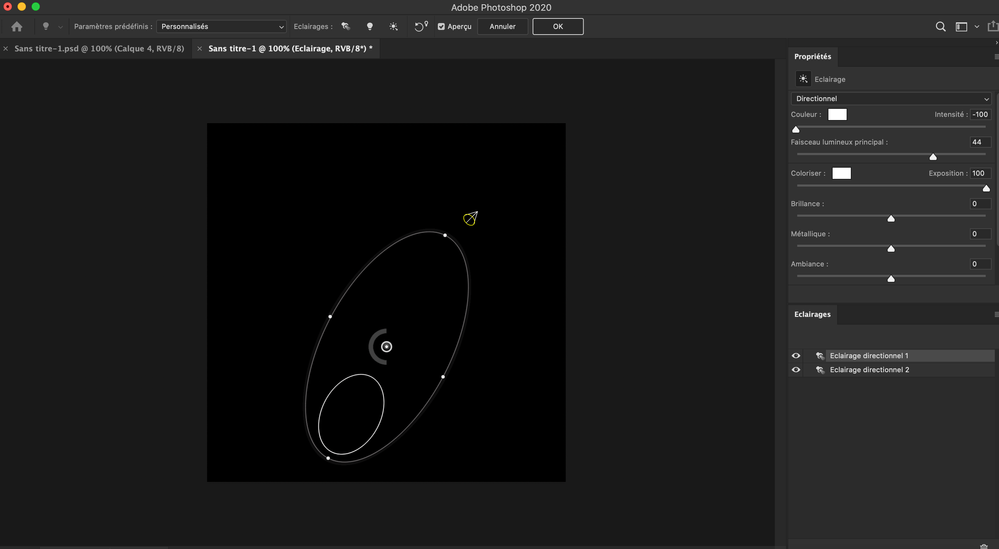Add a new point light bulb icon
The width and height of the screenshot is (999, 549).
click(x=370, y=27)
